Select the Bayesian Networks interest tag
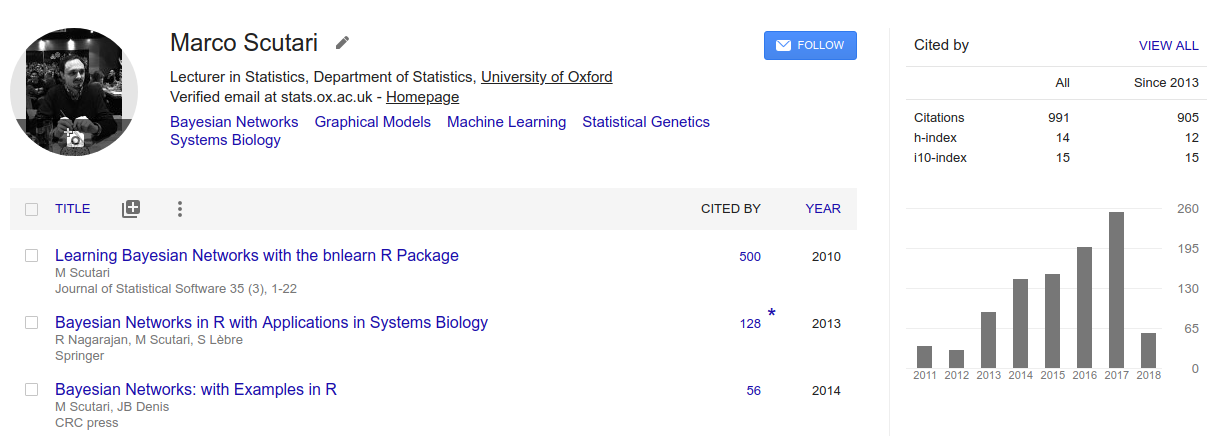 click(x=234, y=122)
